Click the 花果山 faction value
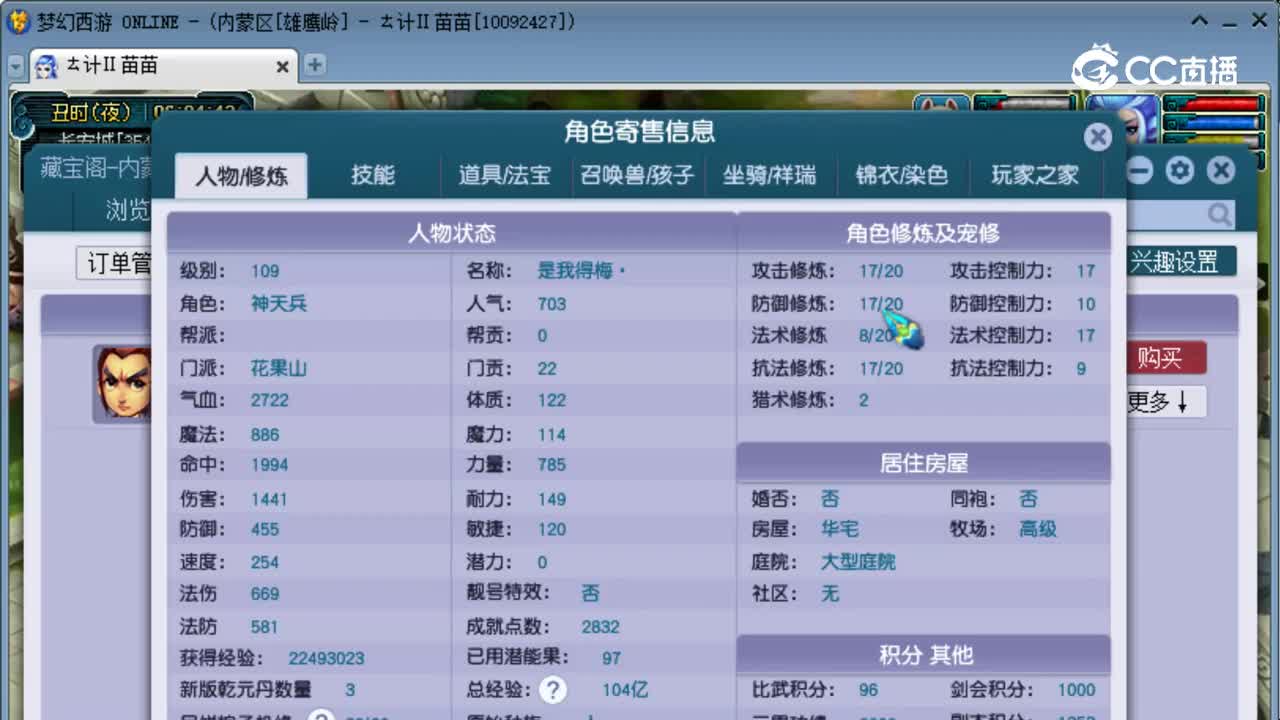The width and height of the screenshot is (1280, 720). pyautogui.click(x=278, y=368)
